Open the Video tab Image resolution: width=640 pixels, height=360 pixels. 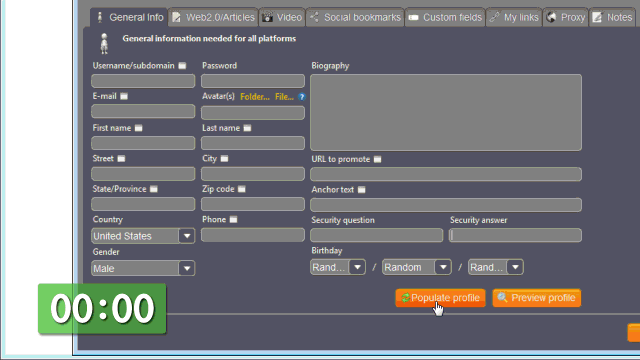click(x=282, y=17)
